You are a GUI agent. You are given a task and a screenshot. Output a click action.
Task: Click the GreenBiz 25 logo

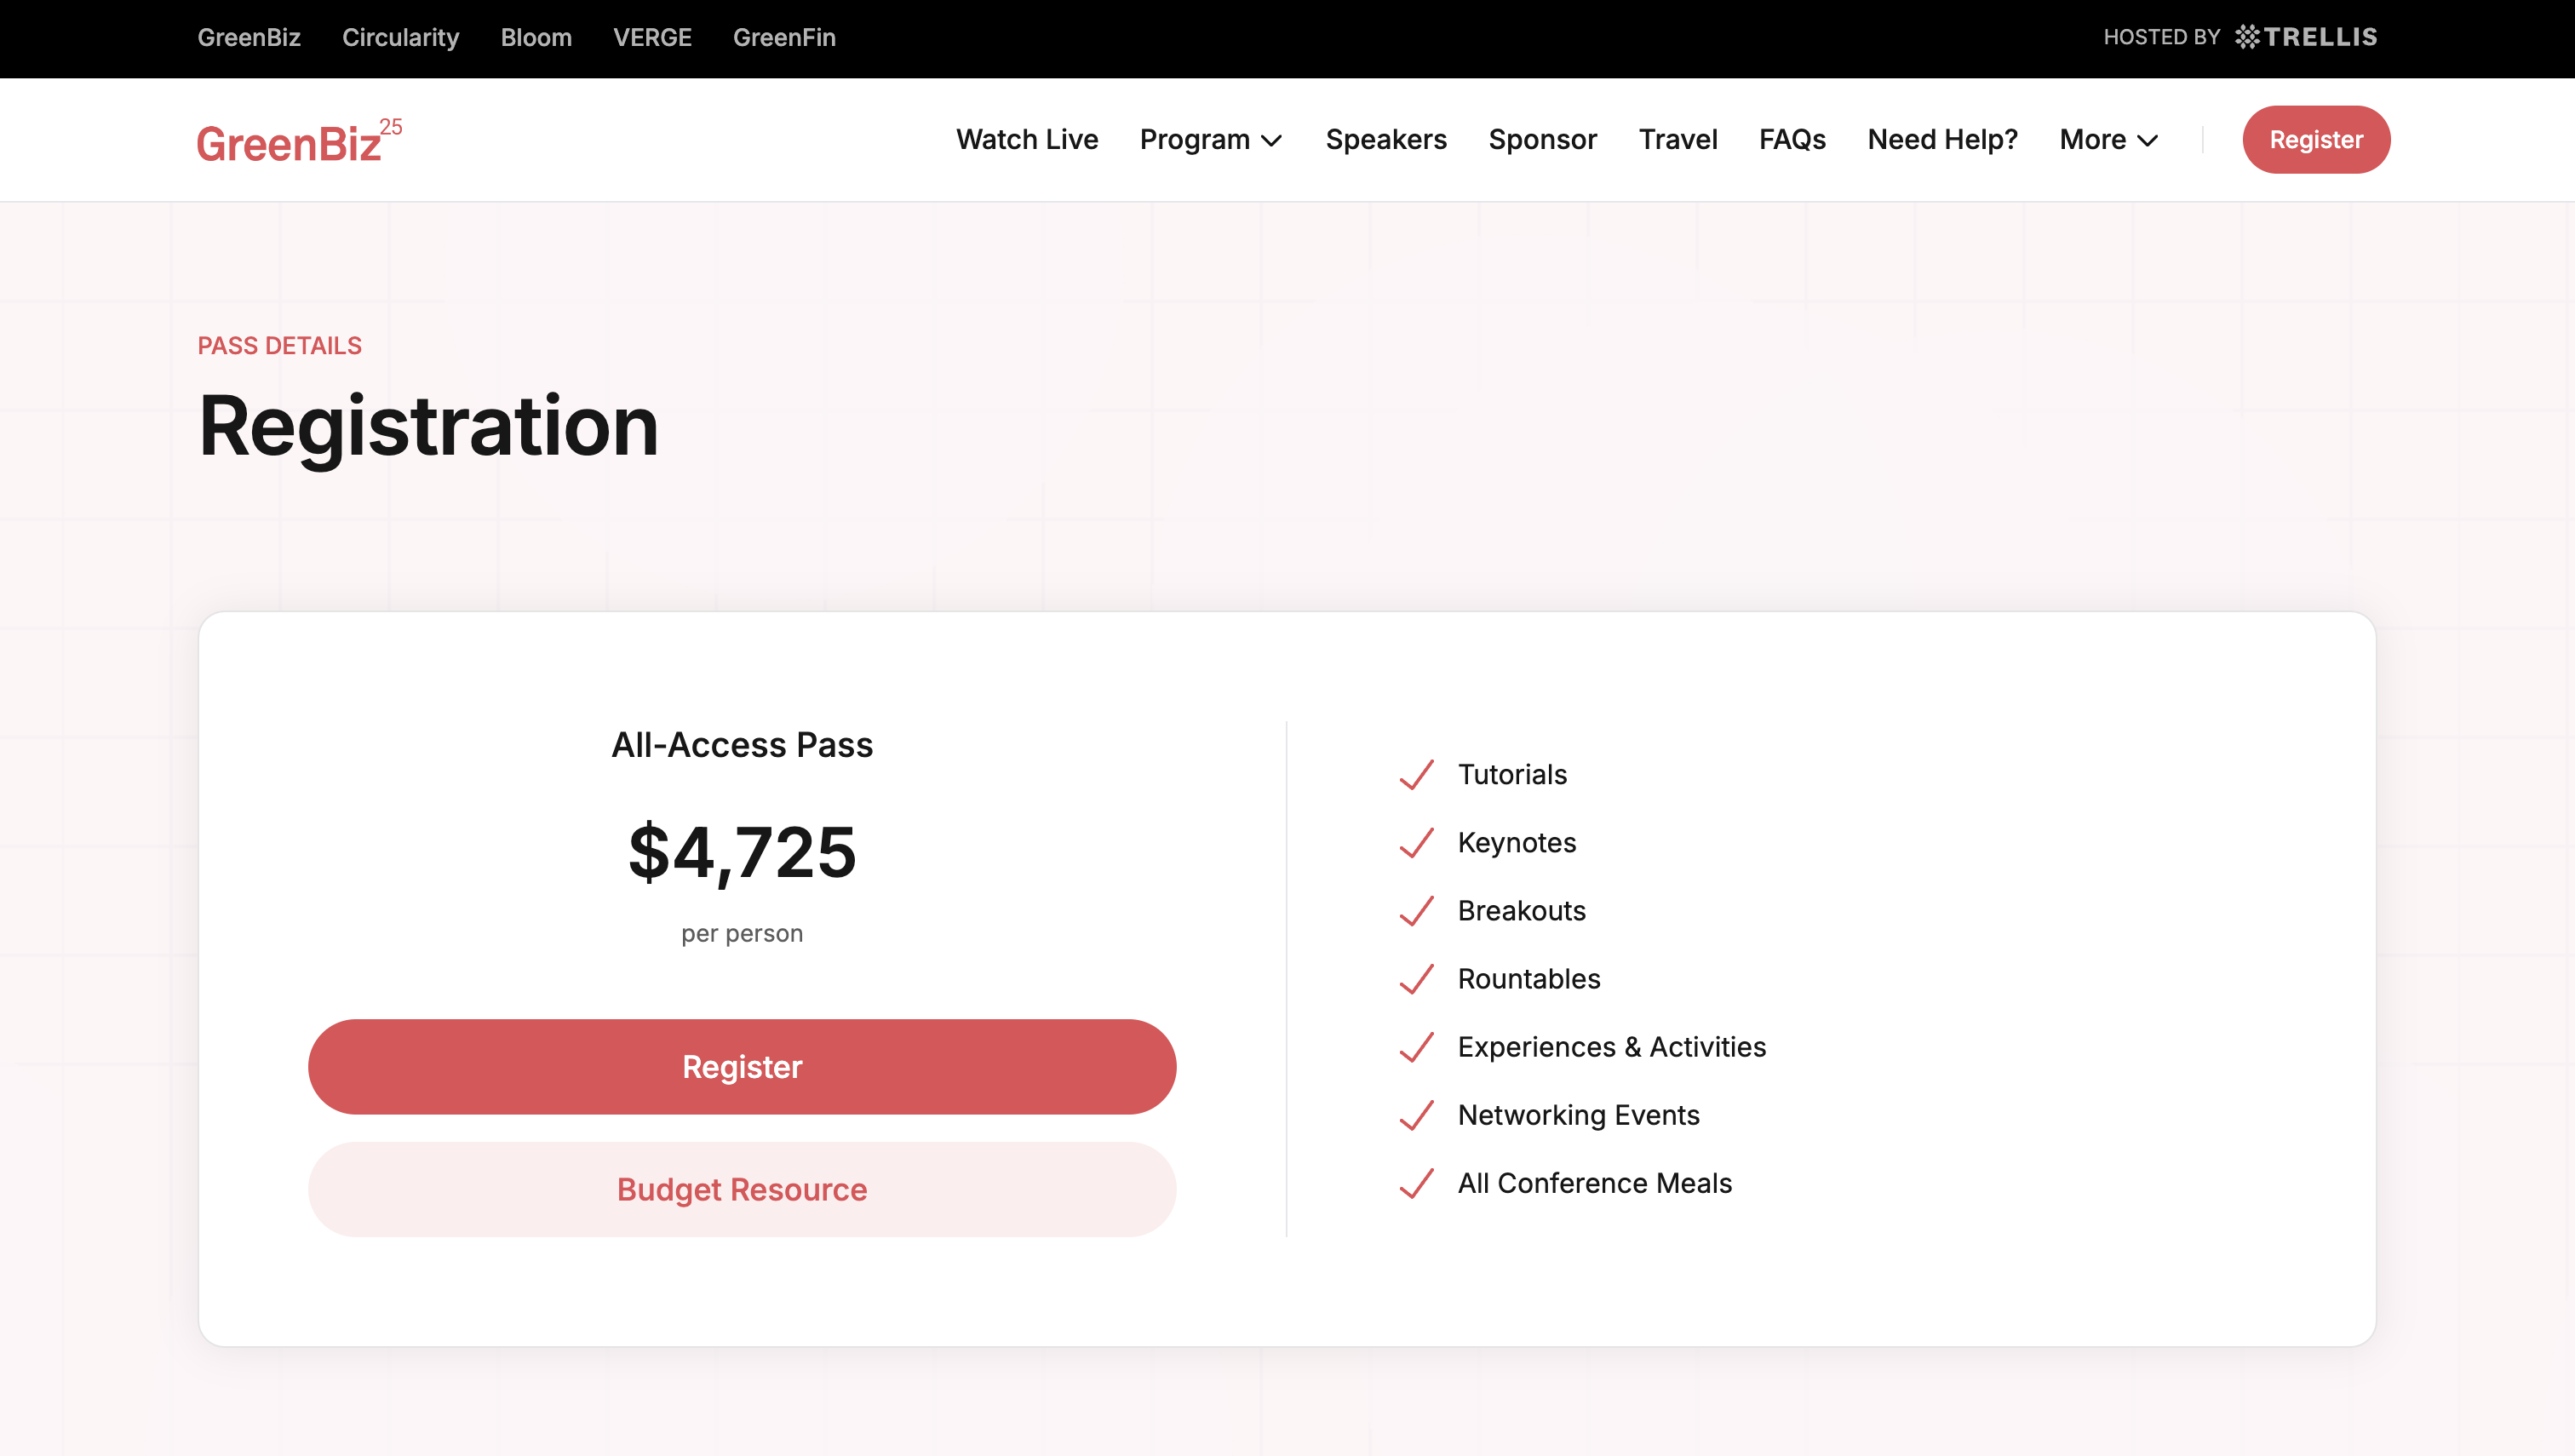point(298,141)
